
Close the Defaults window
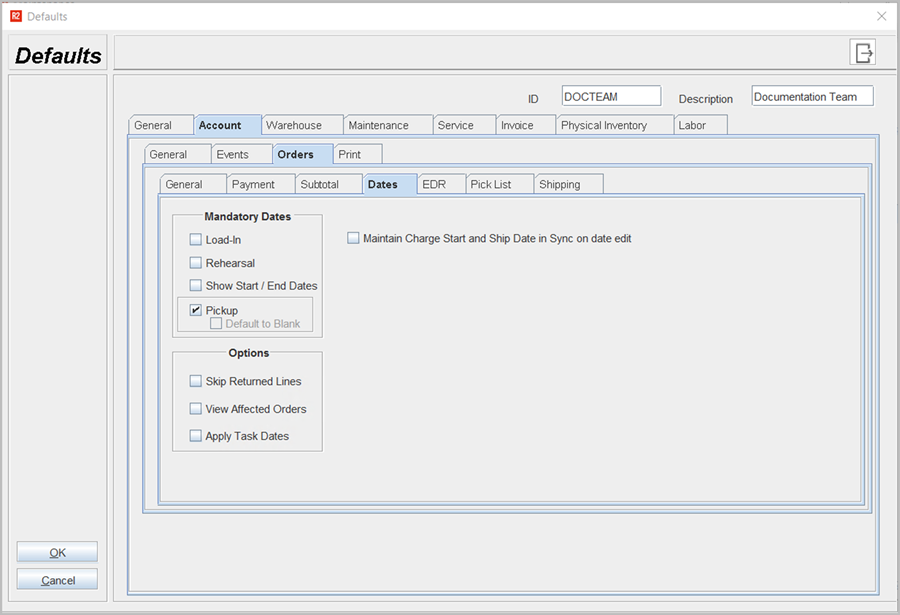[882, 16]
